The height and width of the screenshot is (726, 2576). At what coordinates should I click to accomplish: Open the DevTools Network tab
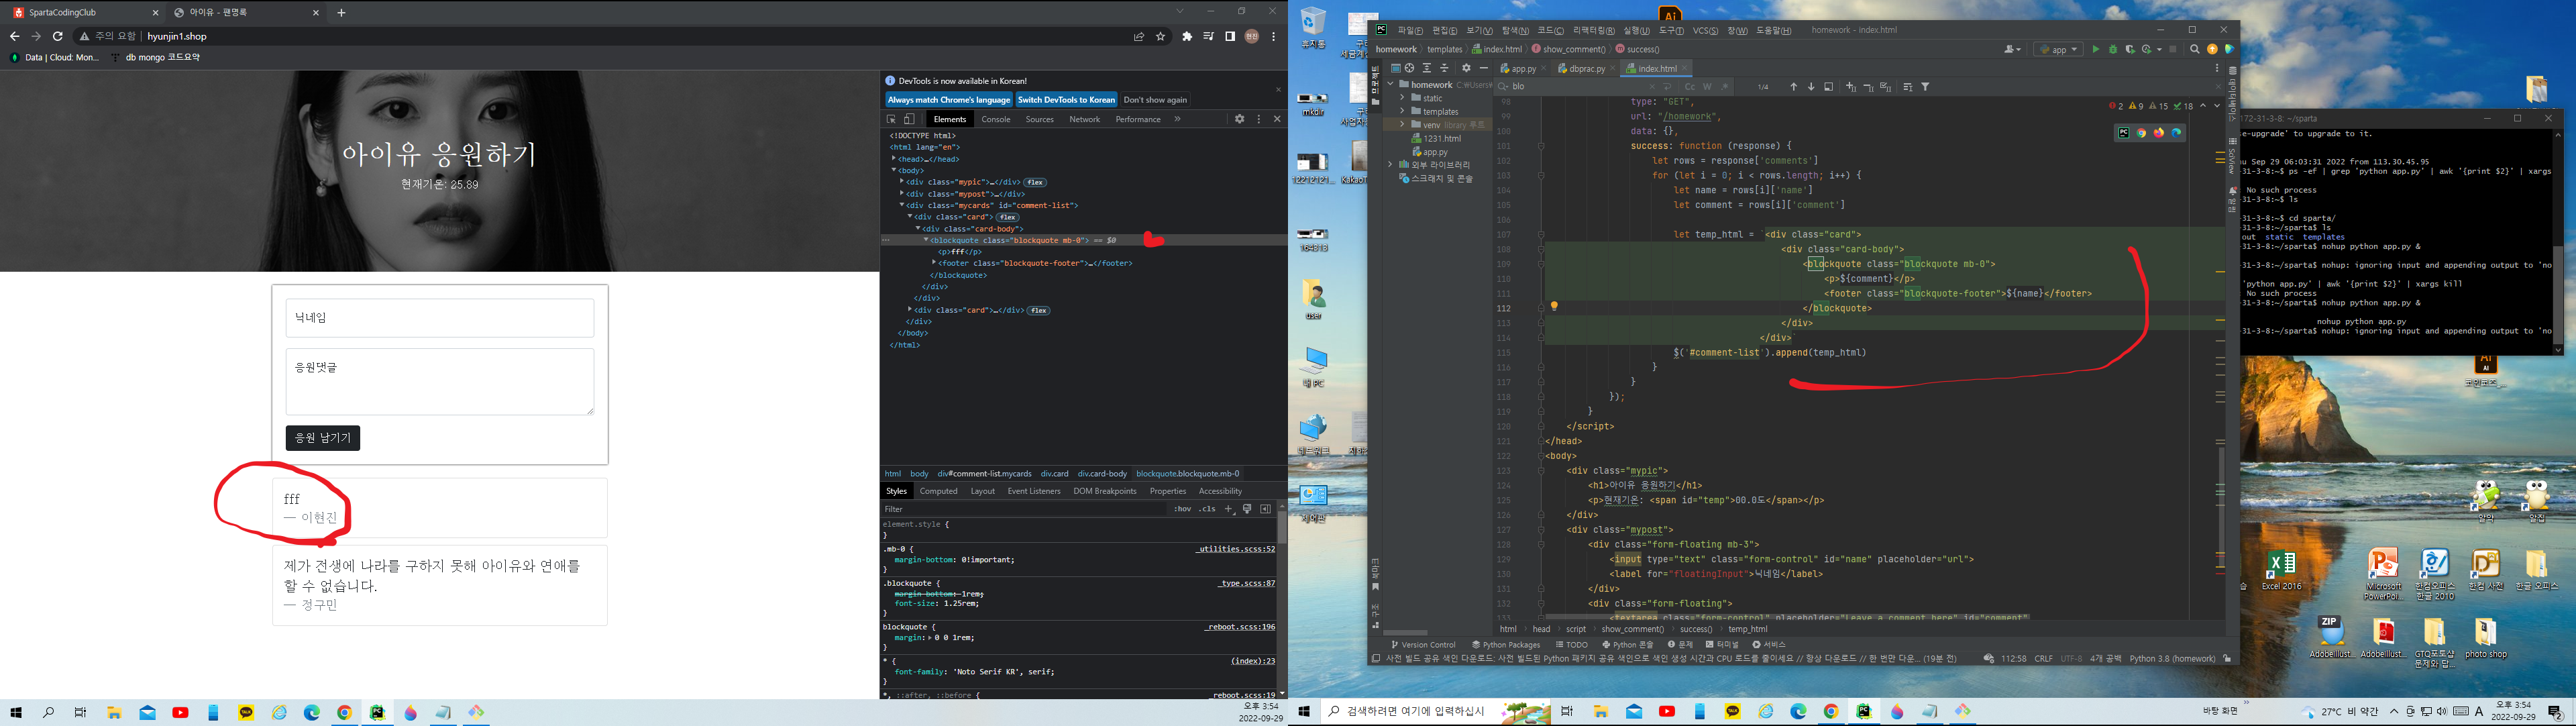(1084, 119)
